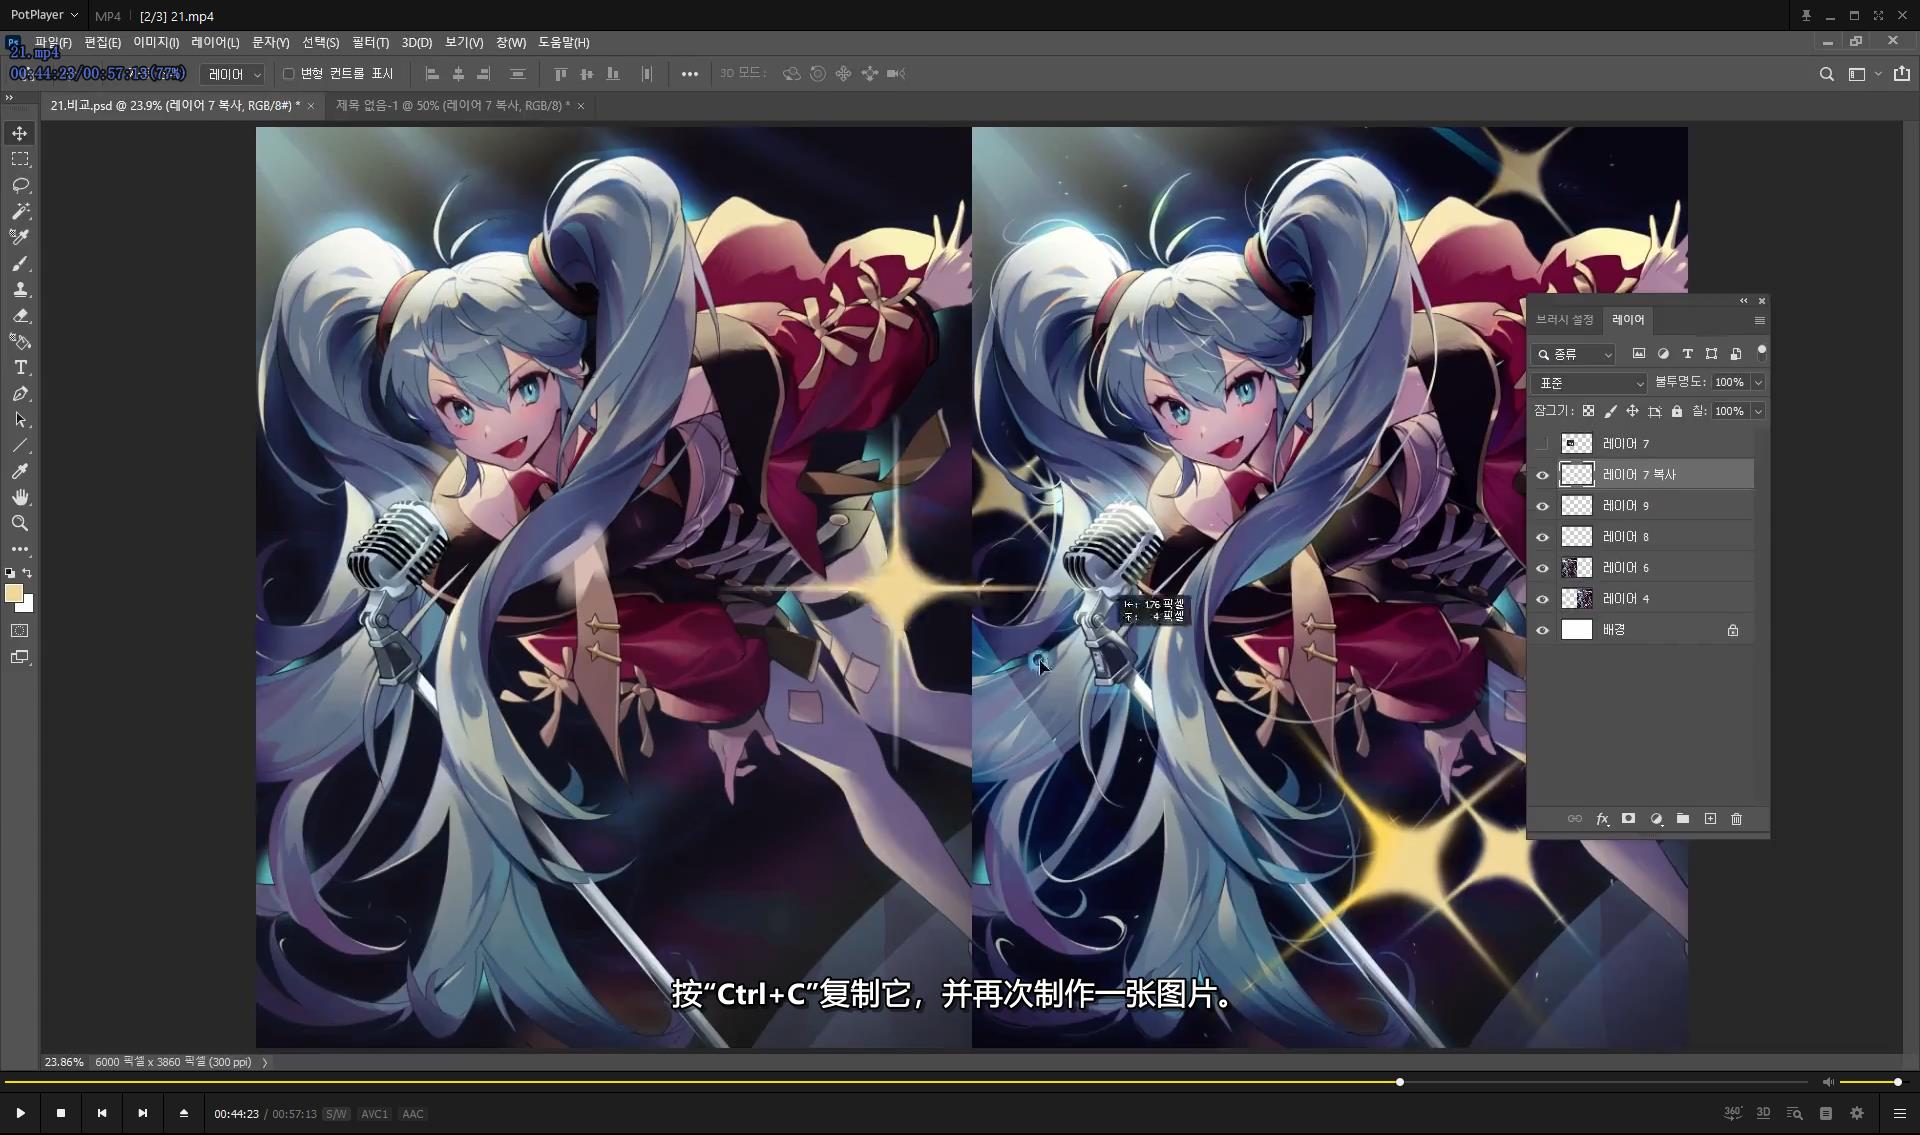Viewport: 1920px width, 1135px height.
Task: Expand the status bar info arrow
Action: (x=265, y=1062)
